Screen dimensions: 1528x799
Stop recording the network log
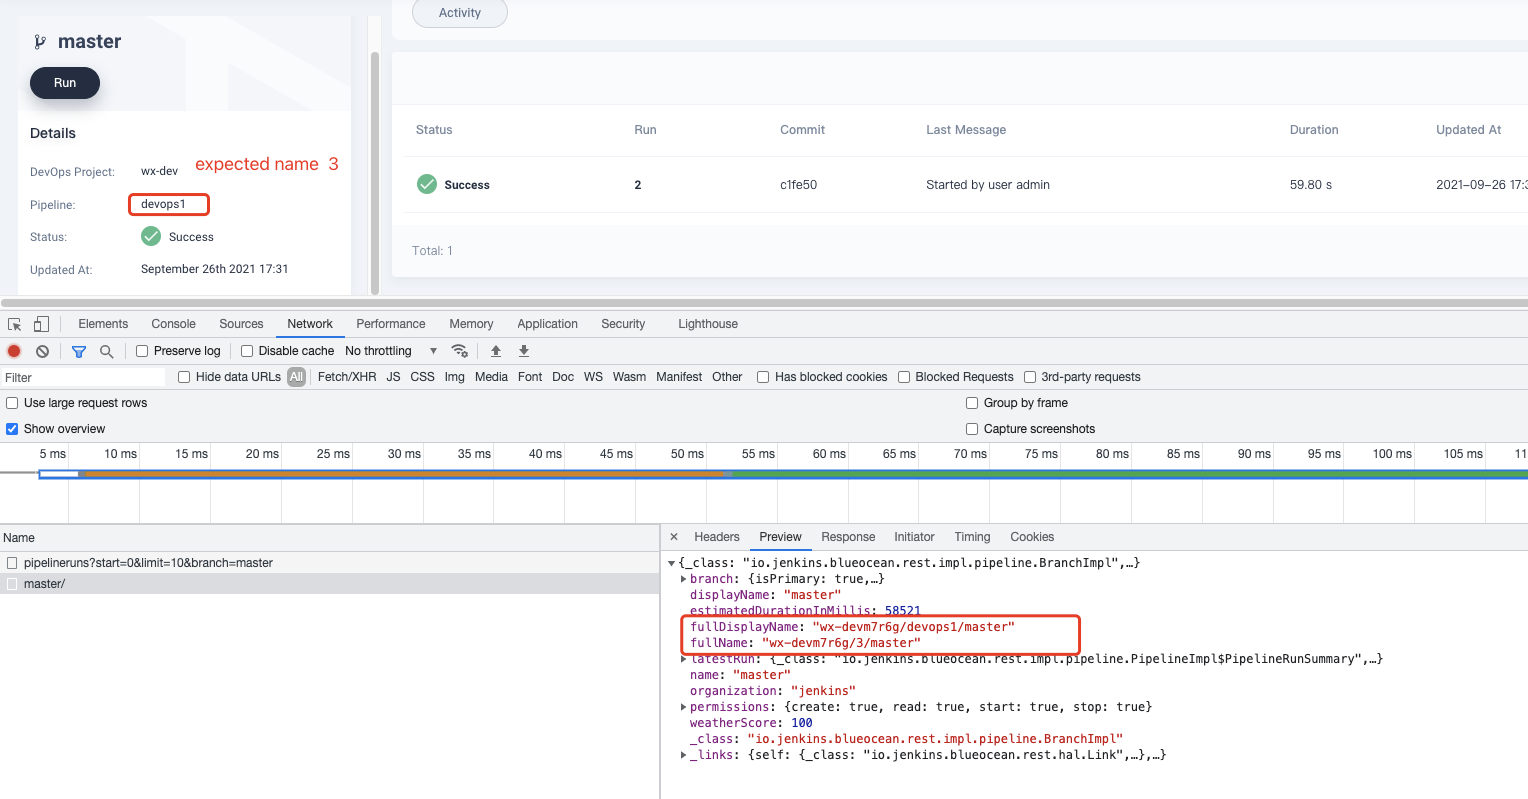(12, 350)
